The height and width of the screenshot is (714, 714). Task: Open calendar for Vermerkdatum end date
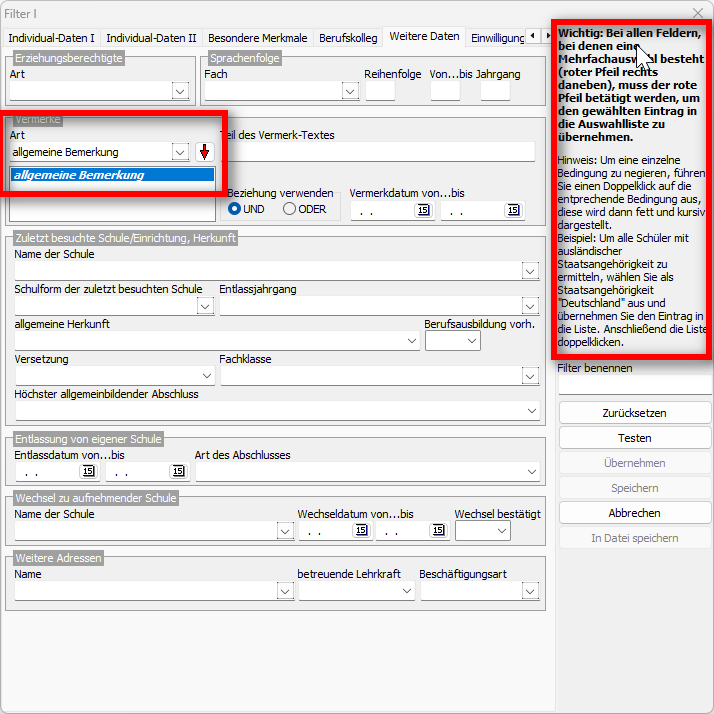pyautogui.click(x=513, y=211)
